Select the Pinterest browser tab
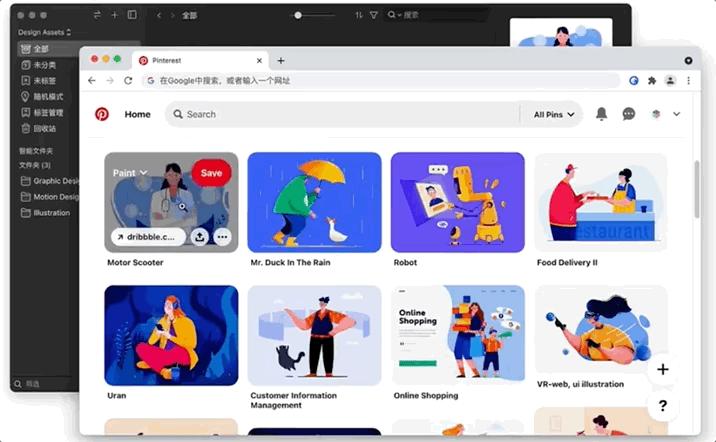The width and height of the screenshot is (716, 442). click(200, 61)
